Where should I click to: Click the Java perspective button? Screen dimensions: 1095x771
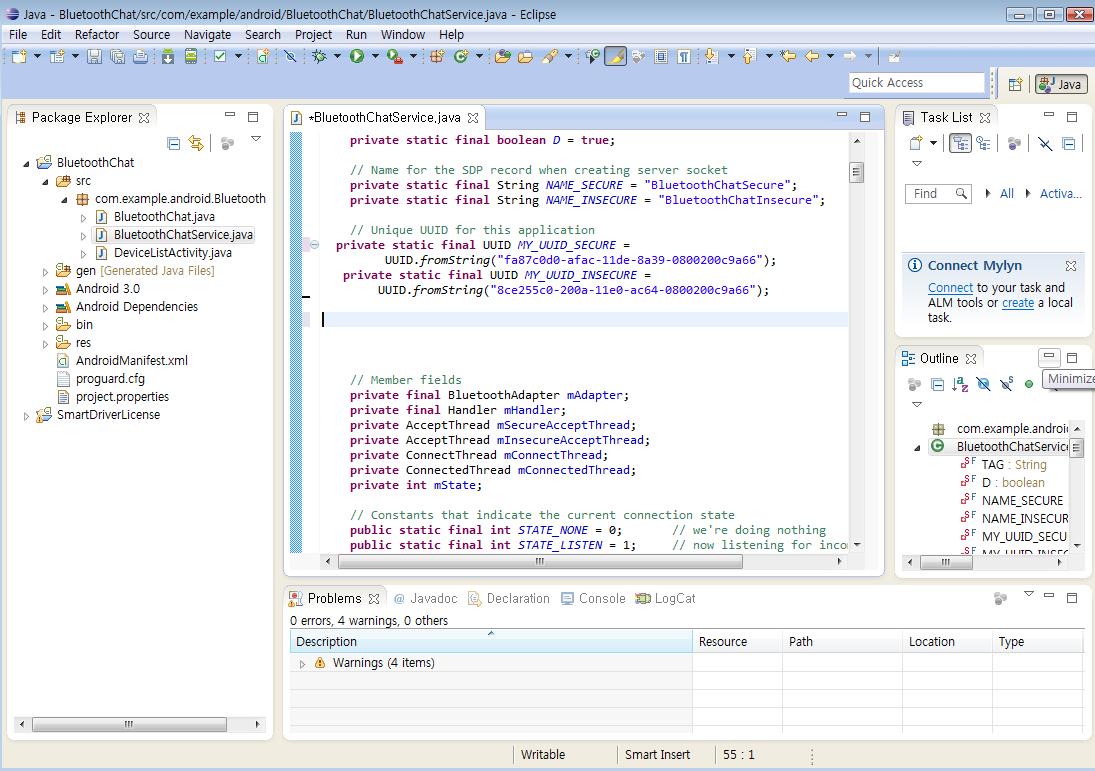[1061, 85]
